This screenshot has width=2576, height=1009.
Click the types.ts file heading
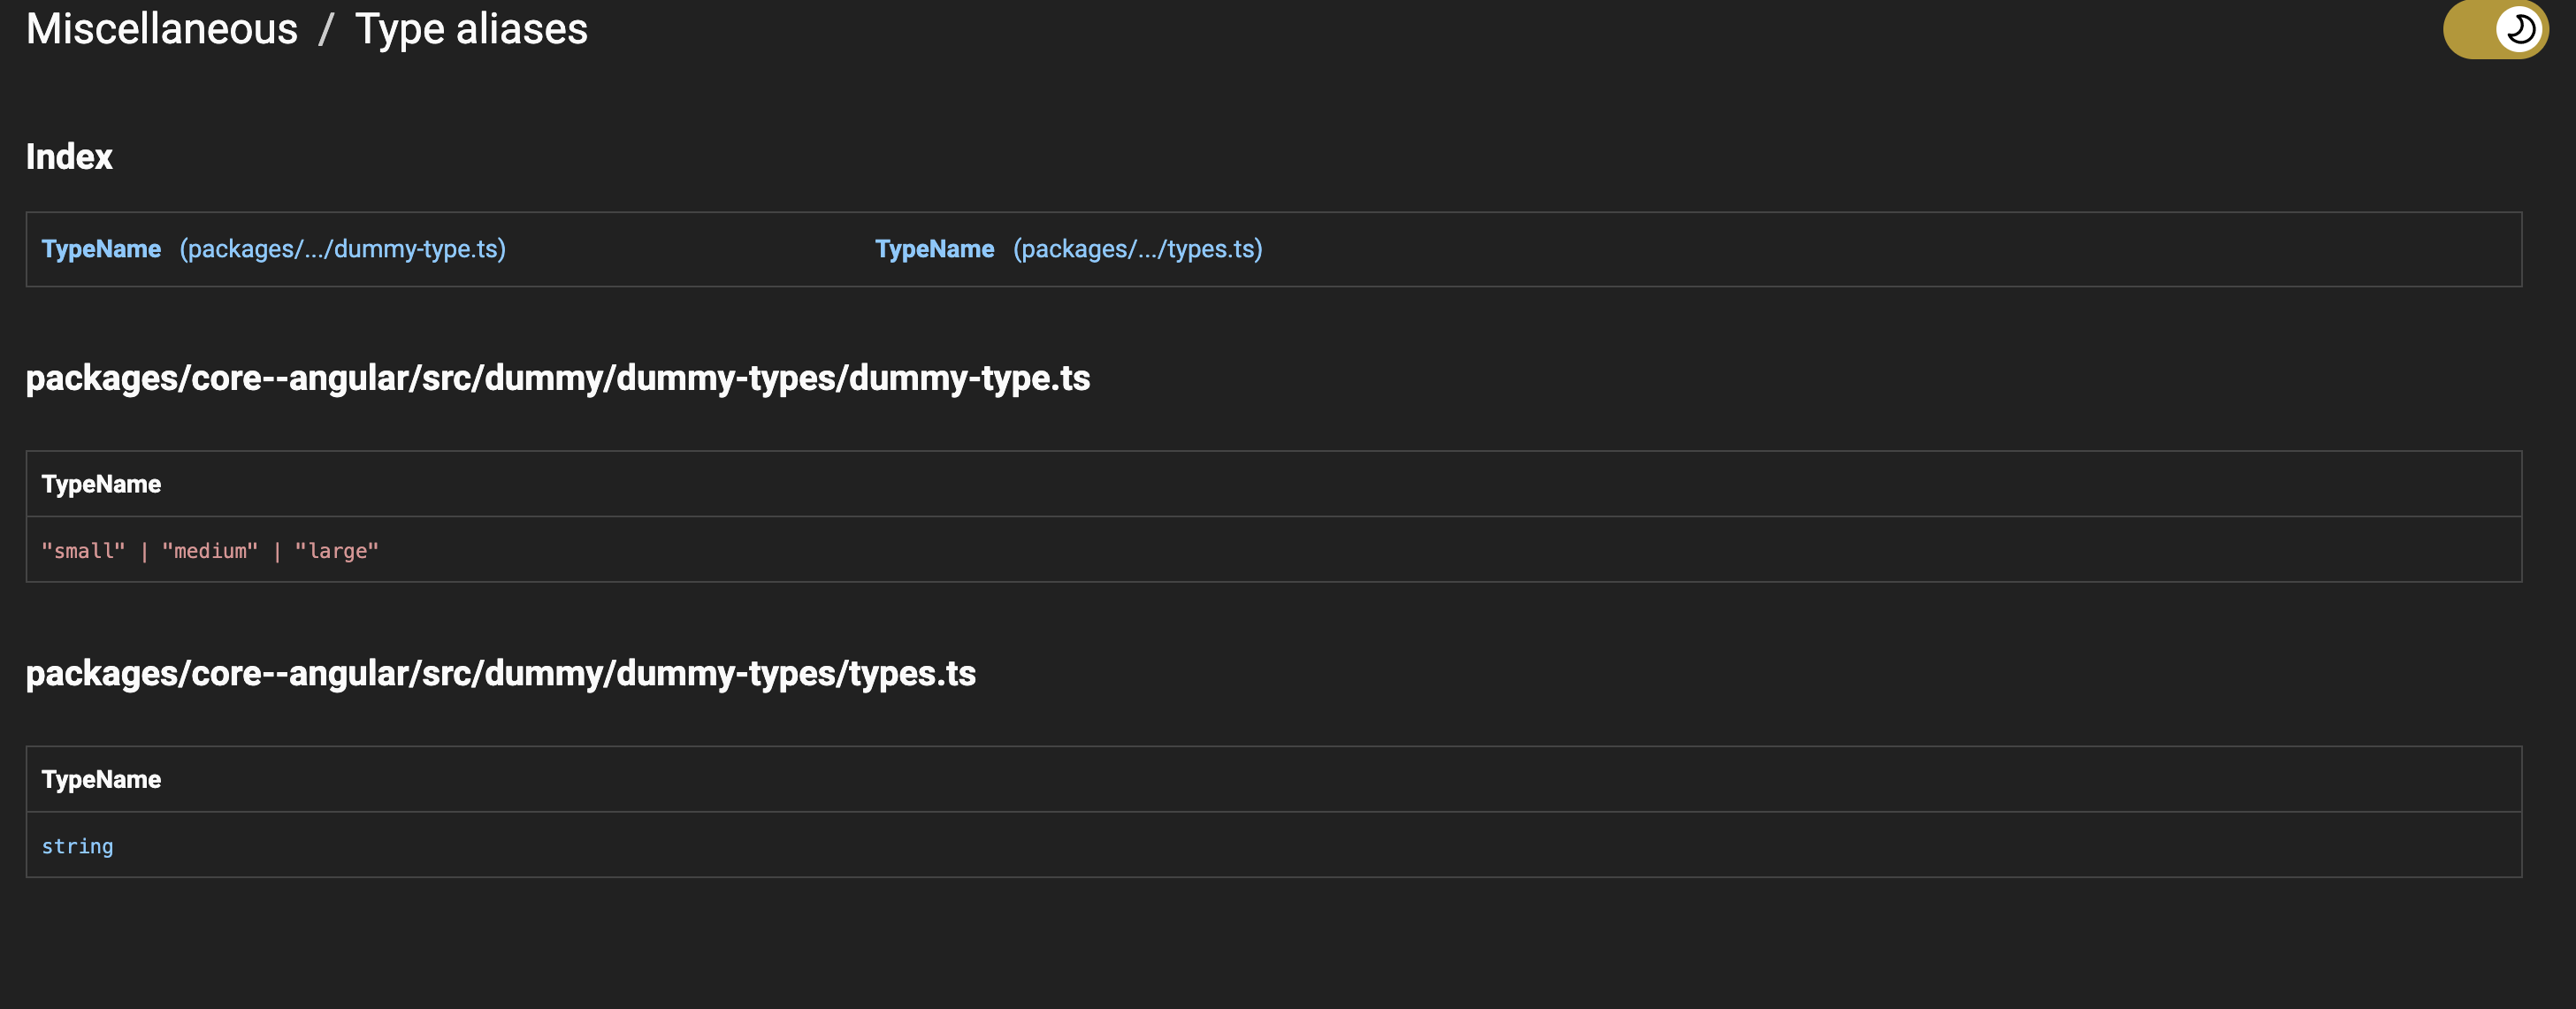pos(500,674)
